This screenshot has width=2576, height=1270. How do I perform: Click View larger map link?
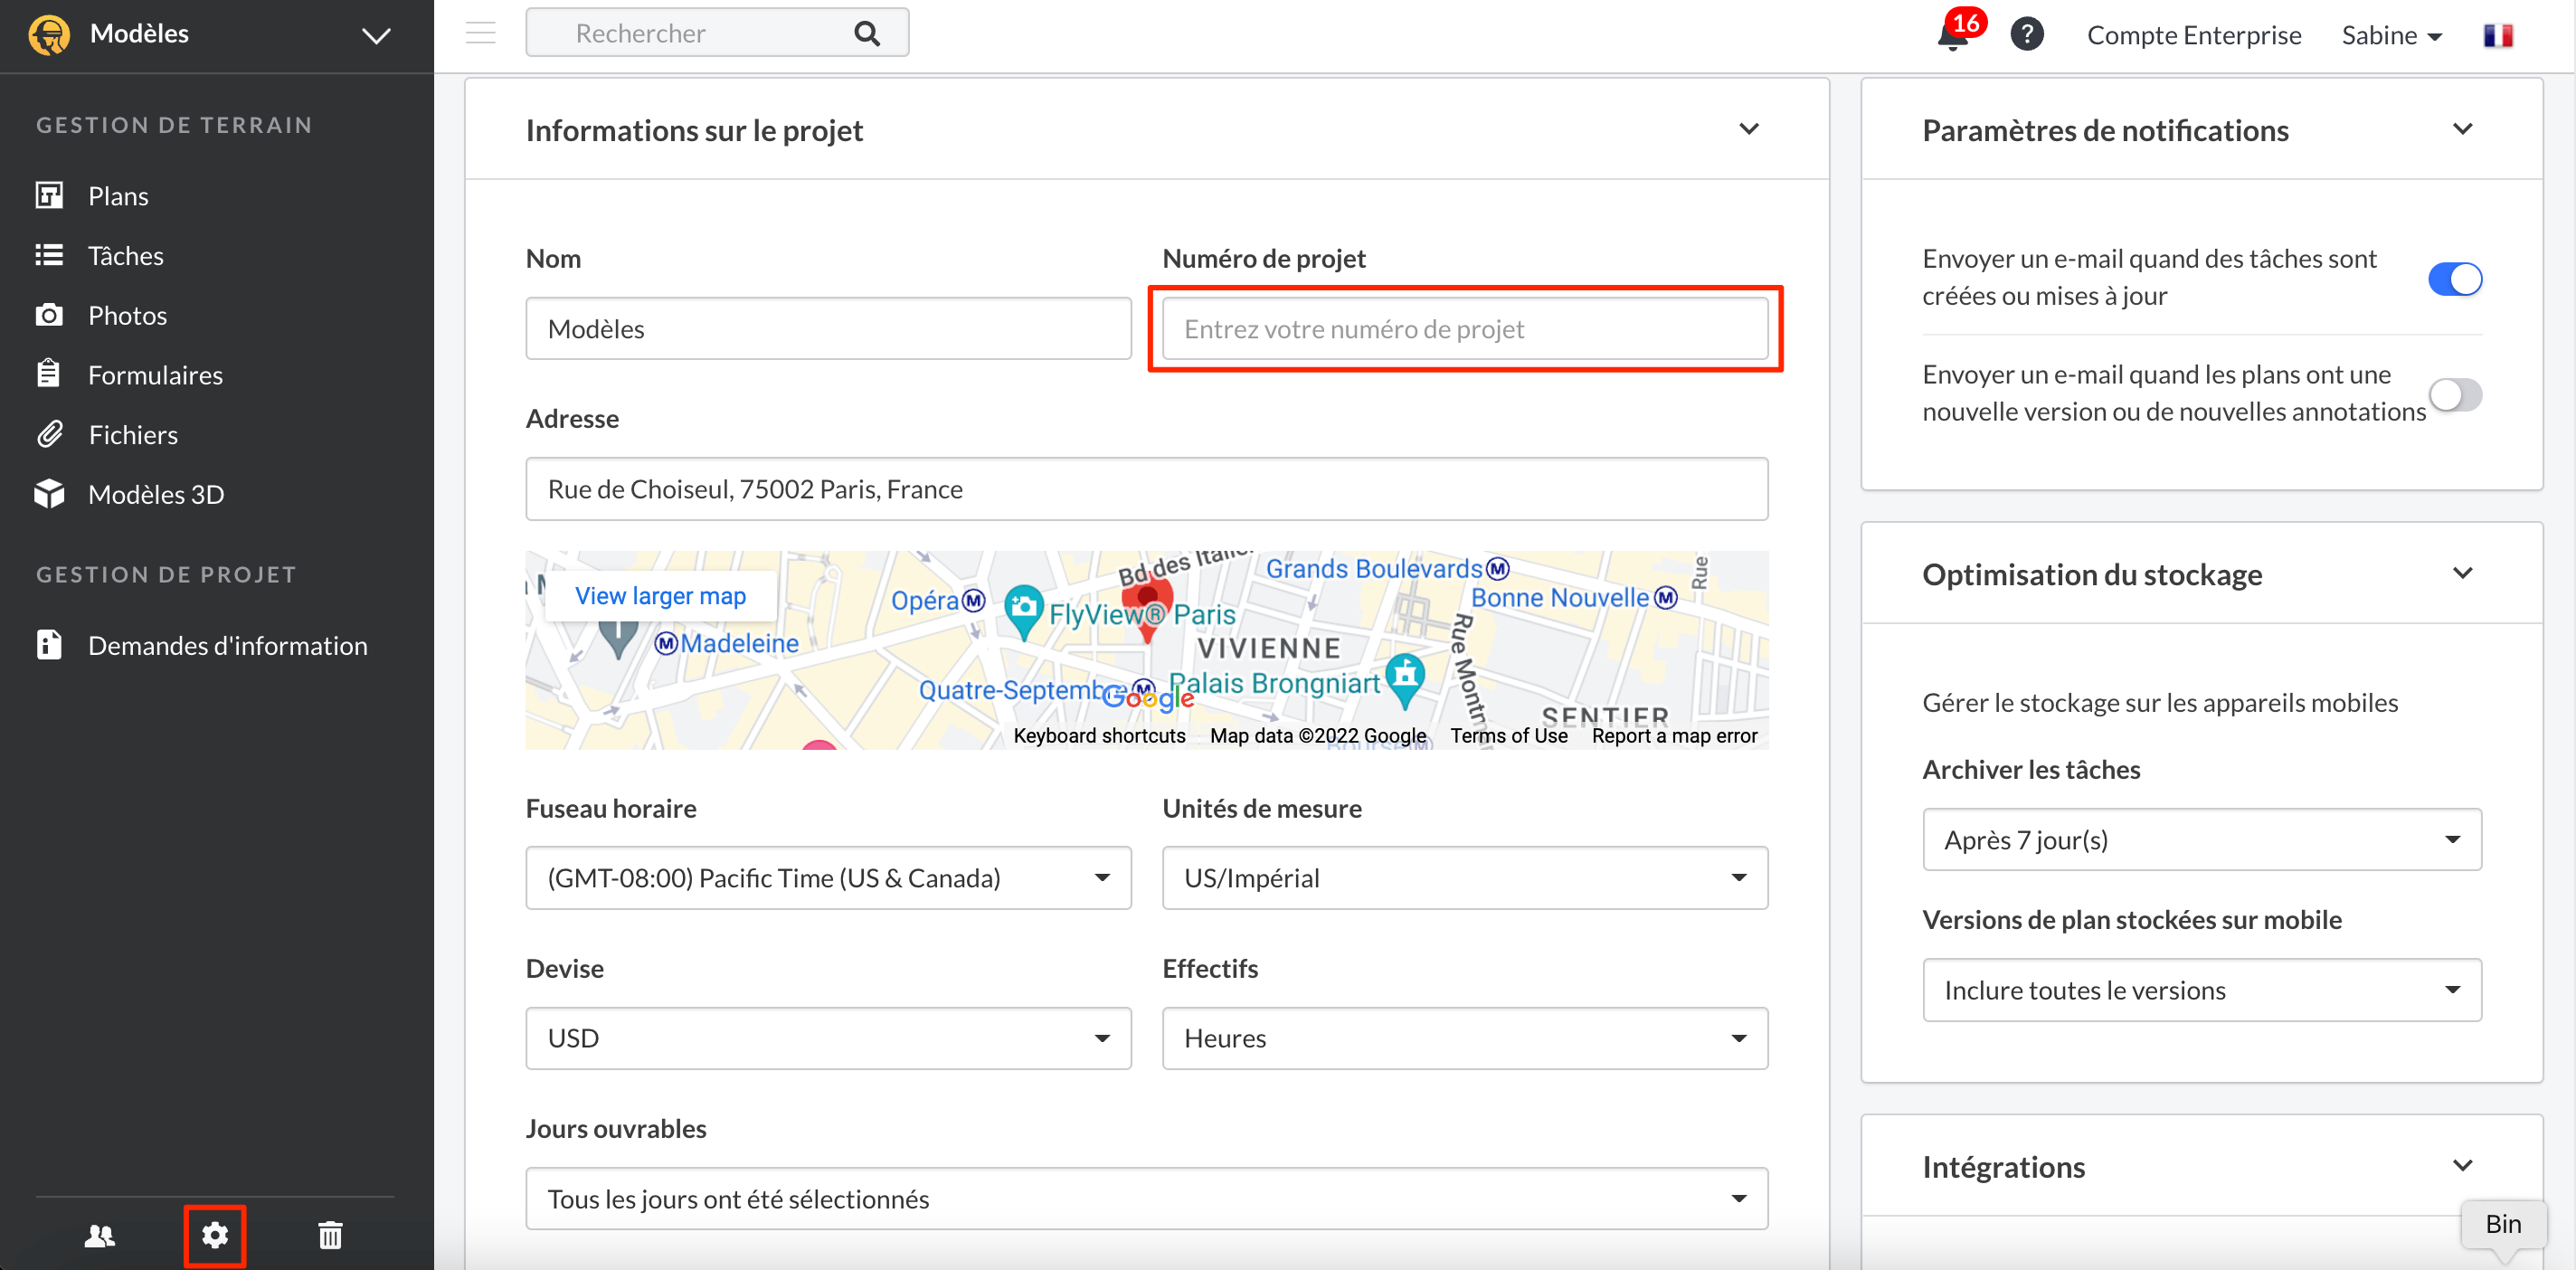click(x=660, y=596)
